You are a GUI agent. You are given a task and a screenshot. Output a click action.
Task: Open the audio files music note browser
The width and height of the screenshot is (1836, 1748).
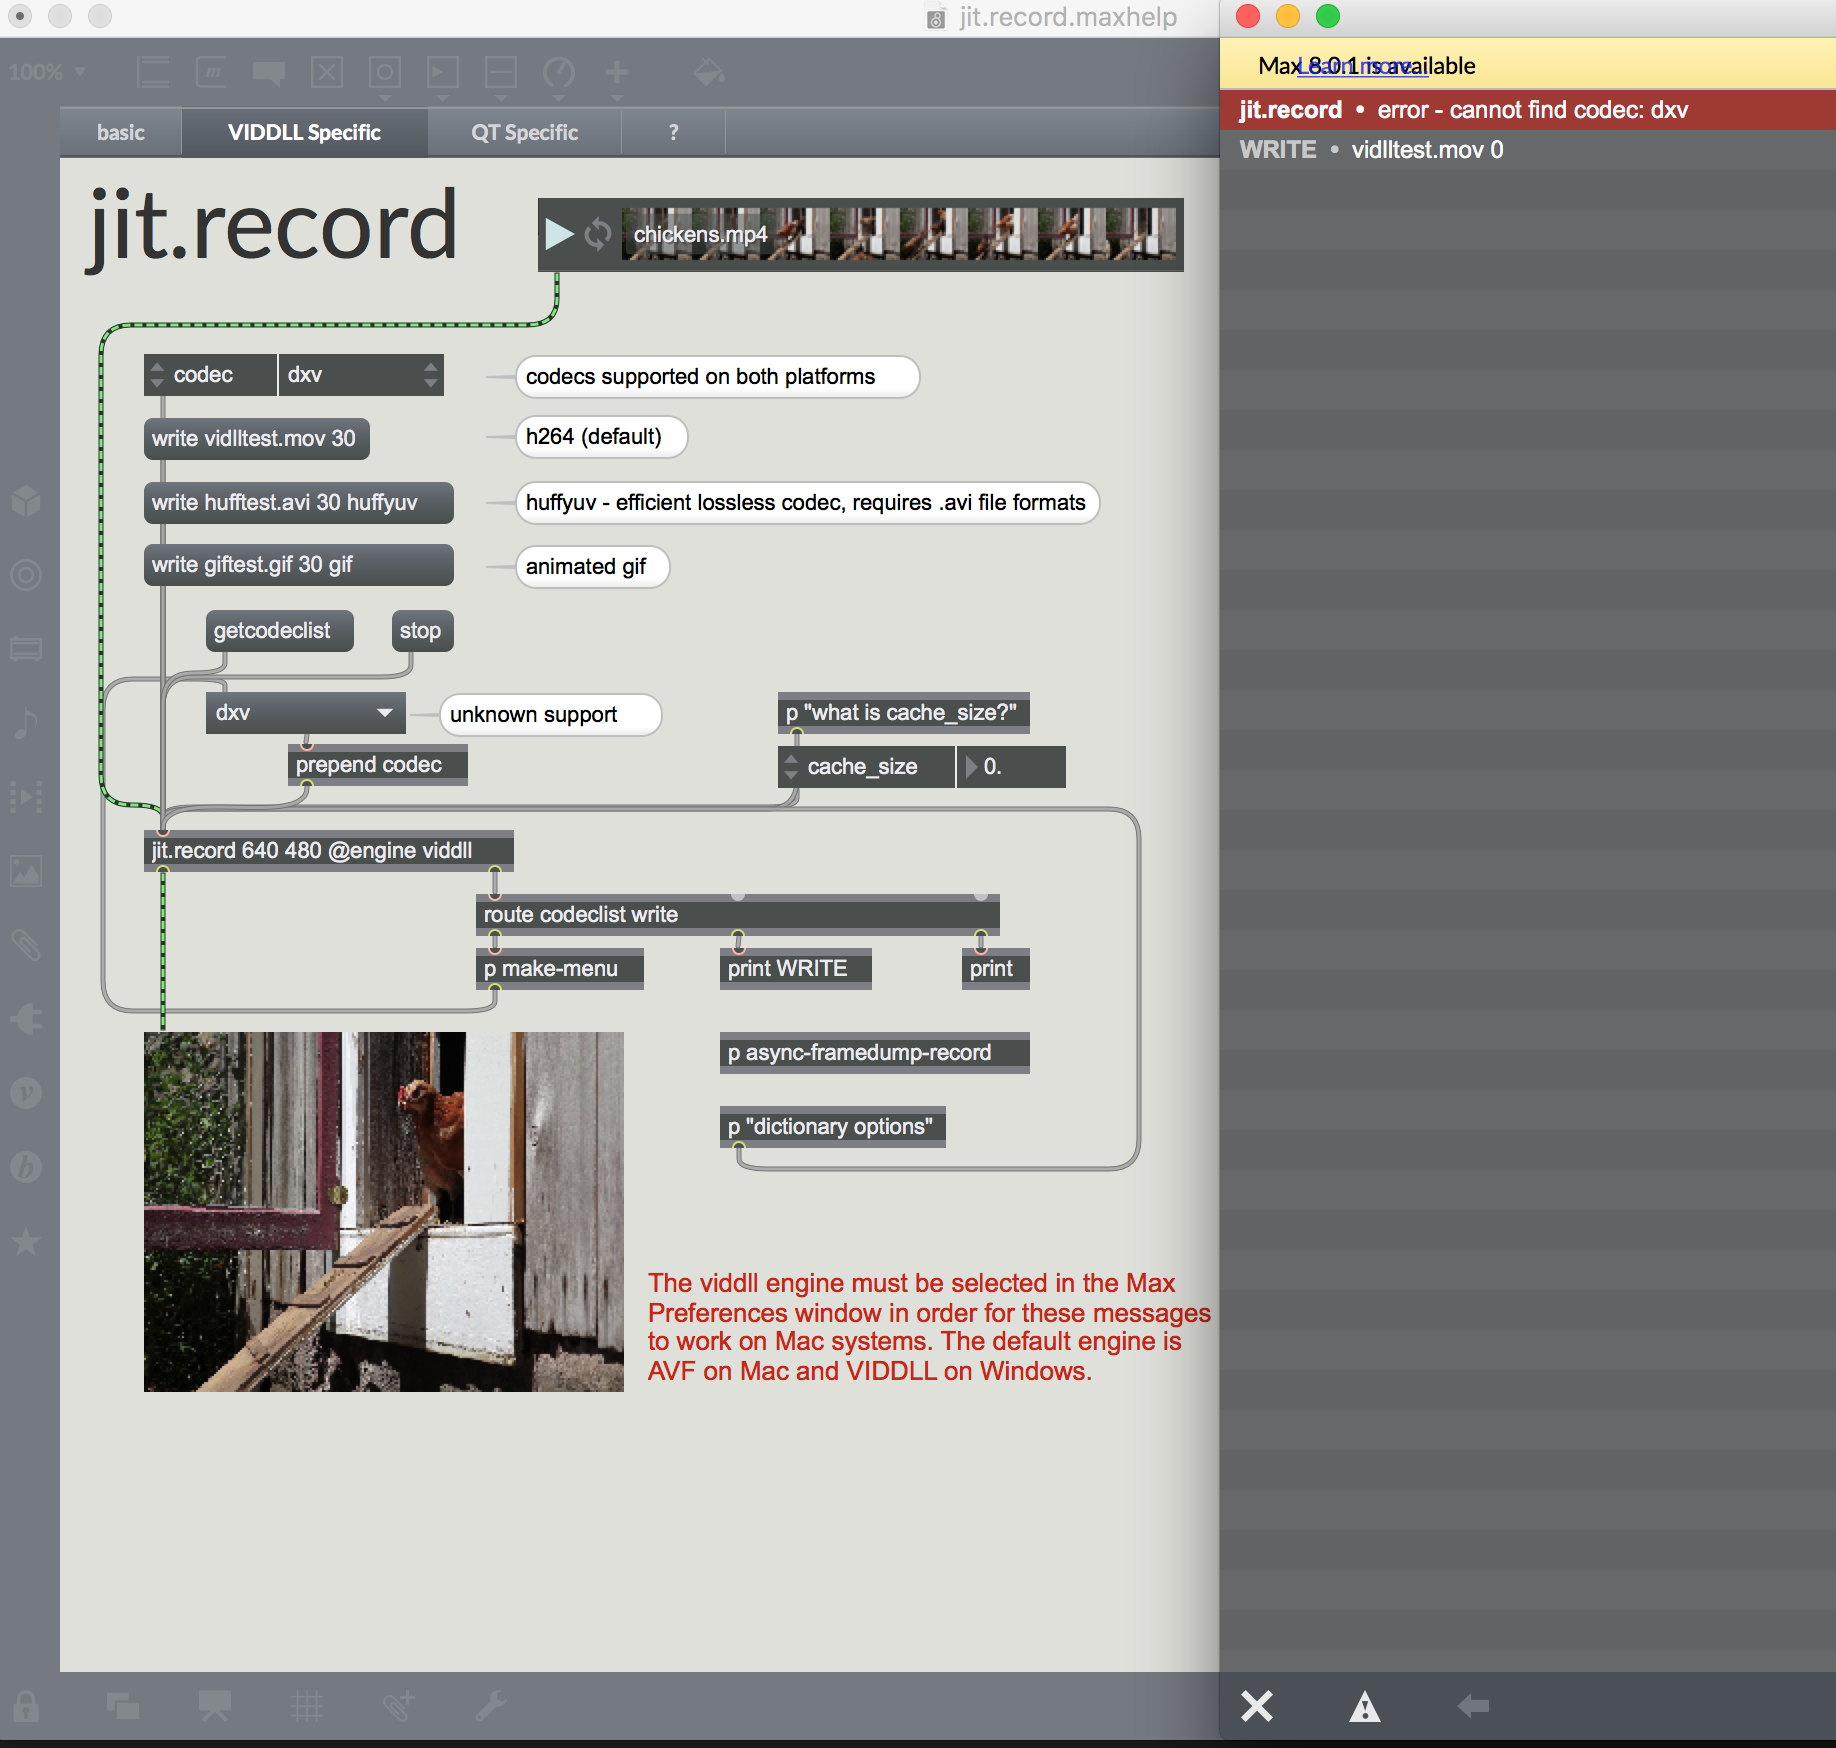pyautogui.click(x=26, y=722)
